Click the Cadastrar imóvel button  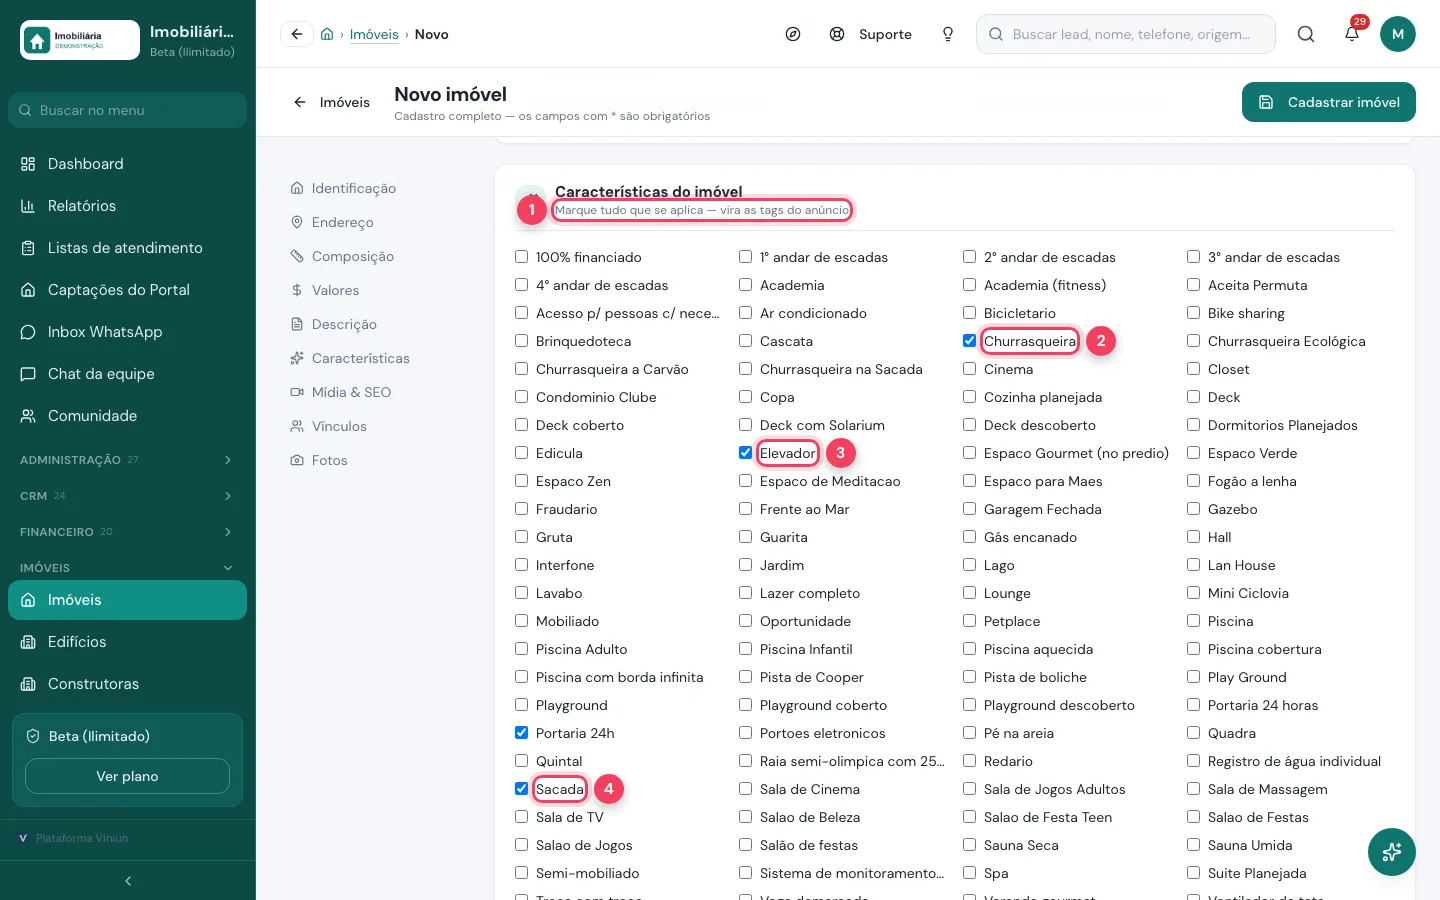pyautogui.click(x=1329, y=102)
